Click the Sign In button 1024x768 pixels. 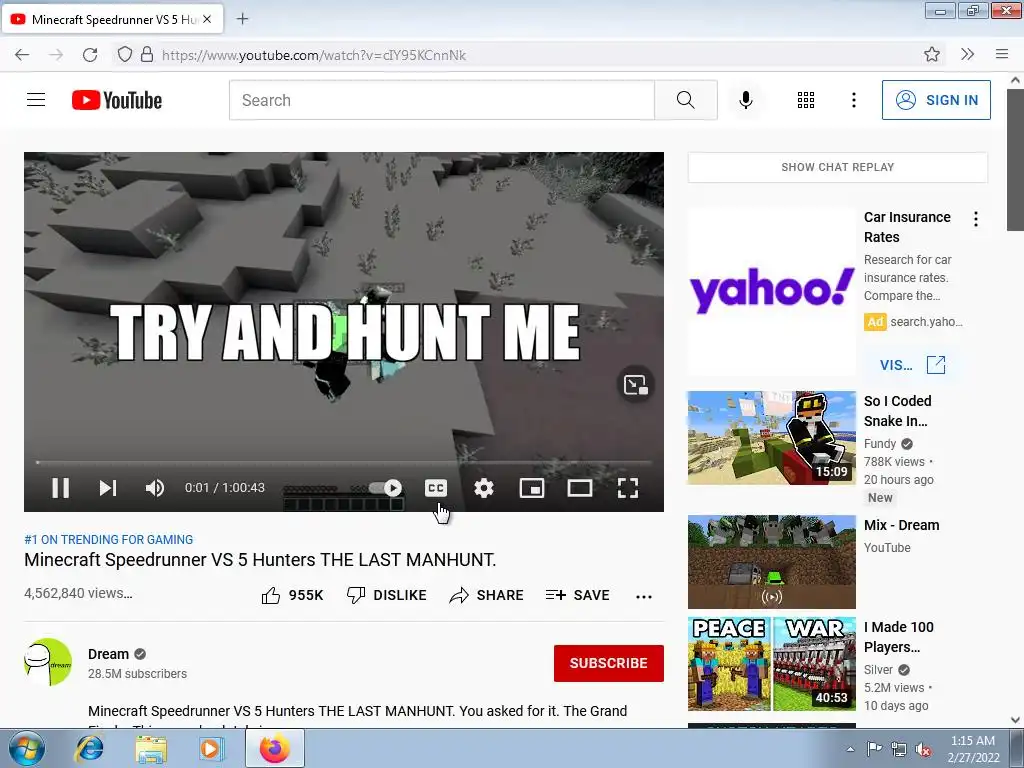pos(936,100)
